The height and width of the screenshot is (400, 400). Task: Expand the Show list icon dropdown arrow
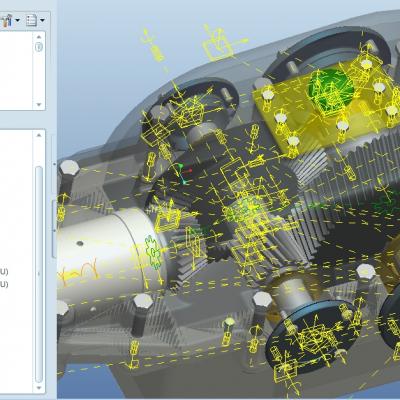point(42,20)
